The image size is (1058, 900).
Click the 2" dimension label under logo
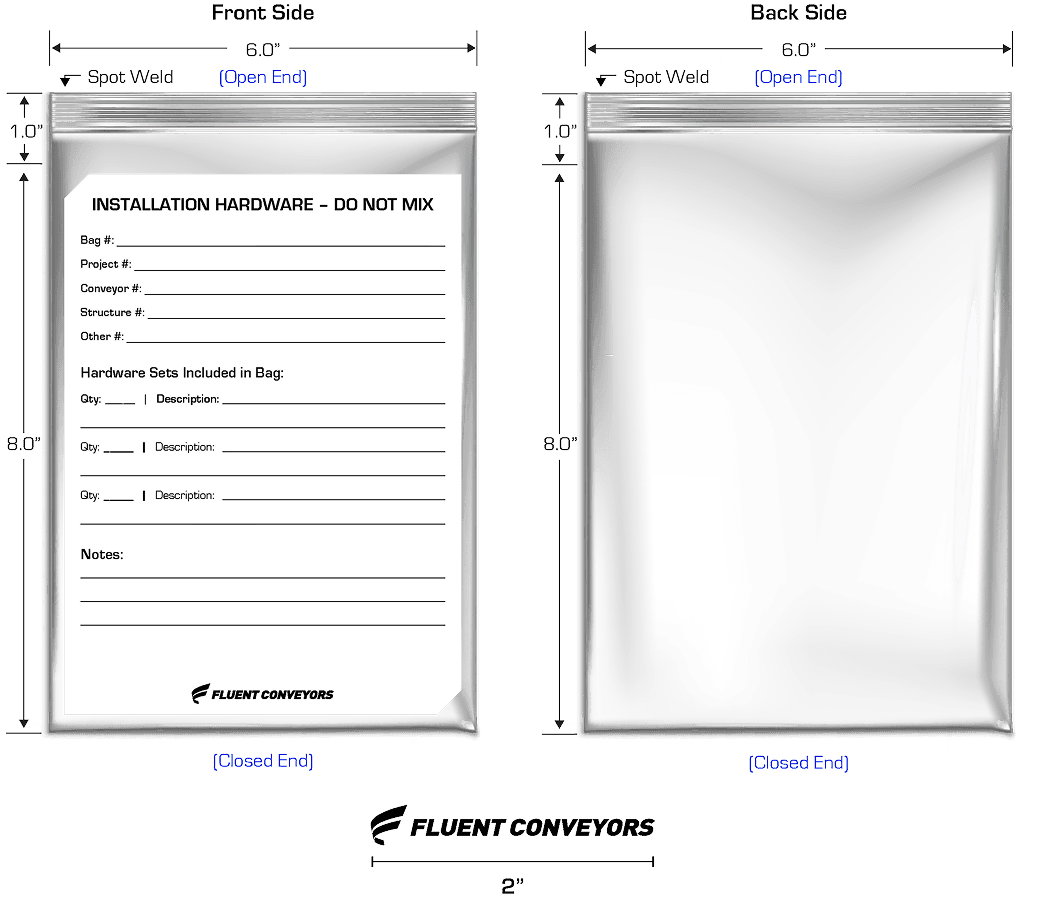tap(513, 886)
